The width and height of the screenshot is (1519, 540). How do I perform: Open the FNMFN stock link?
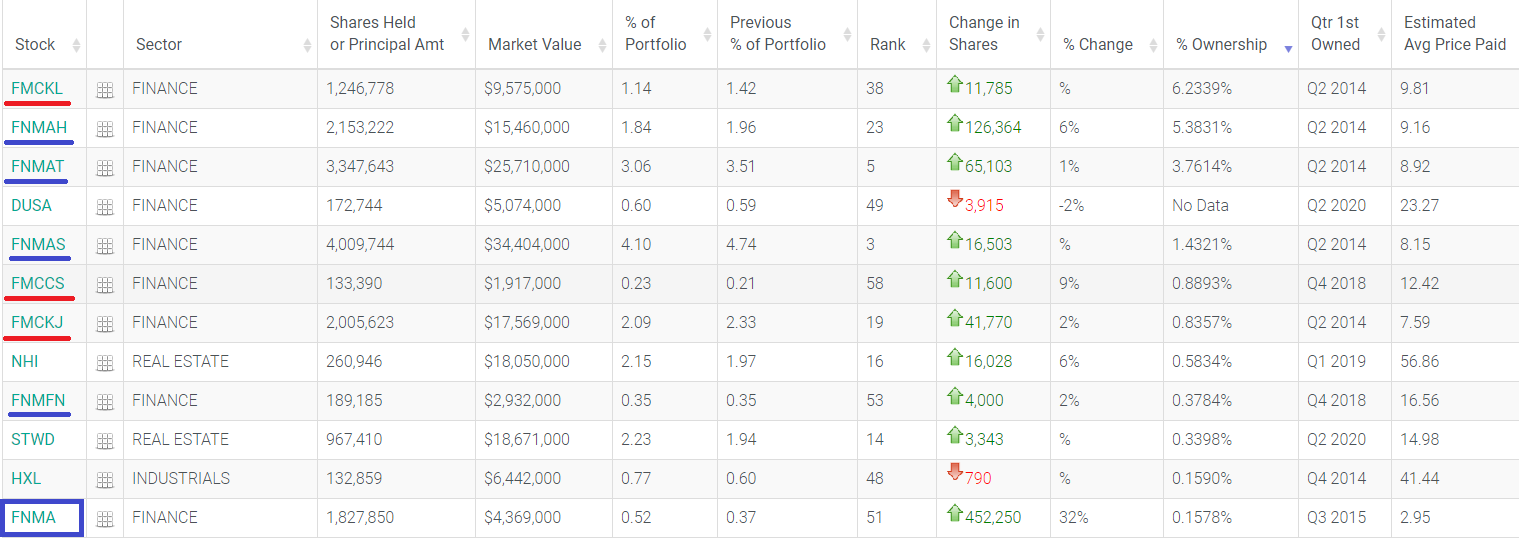tap(38, 400)
